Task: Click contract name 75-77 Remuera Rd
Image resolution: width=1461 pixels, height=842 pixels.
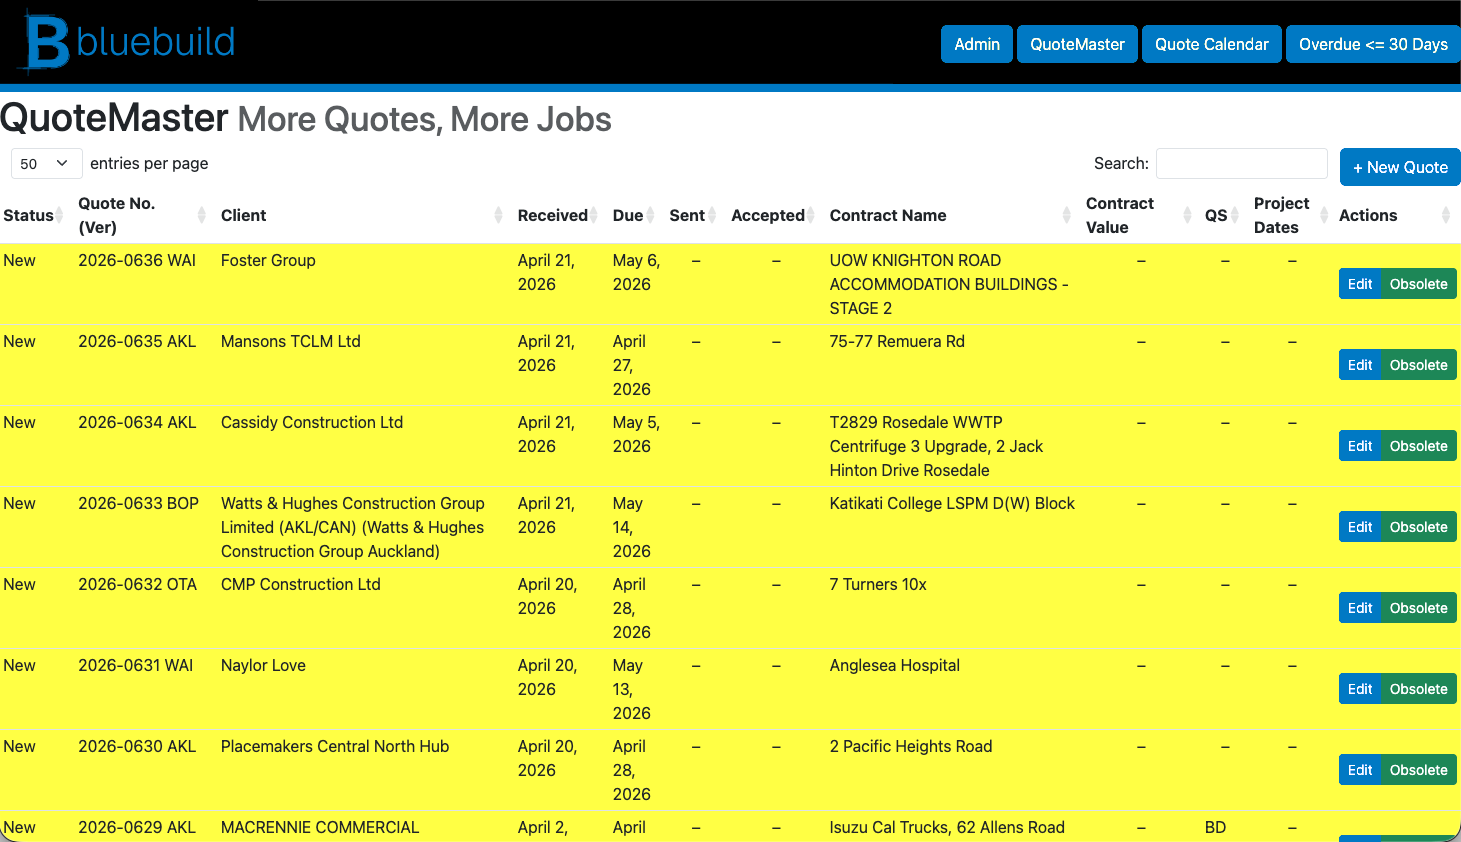Action: [897, 341]
